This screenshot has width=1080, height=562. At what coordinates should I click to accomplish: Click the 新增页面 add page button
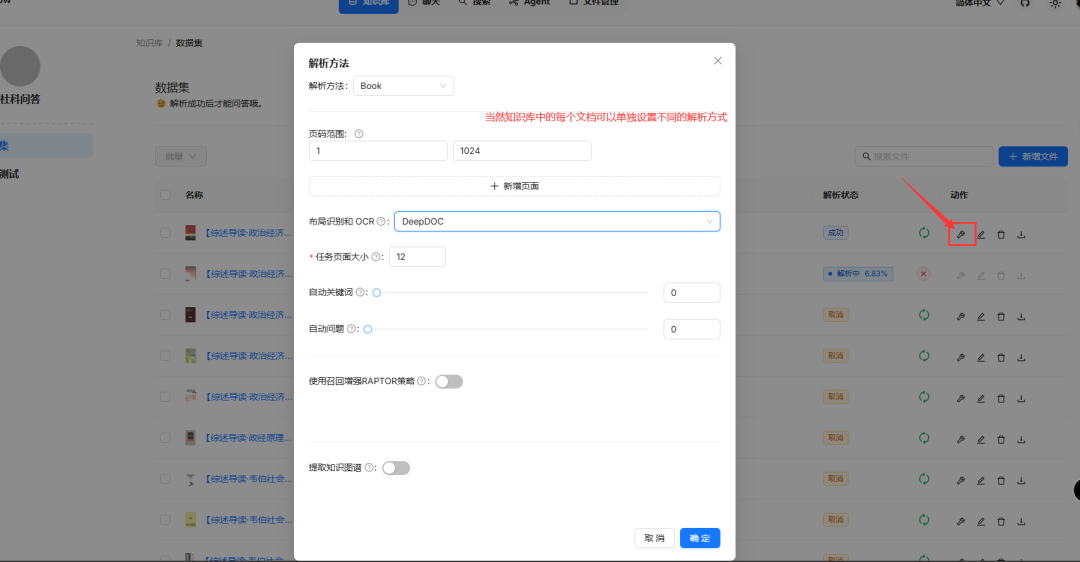click(514, 186)
